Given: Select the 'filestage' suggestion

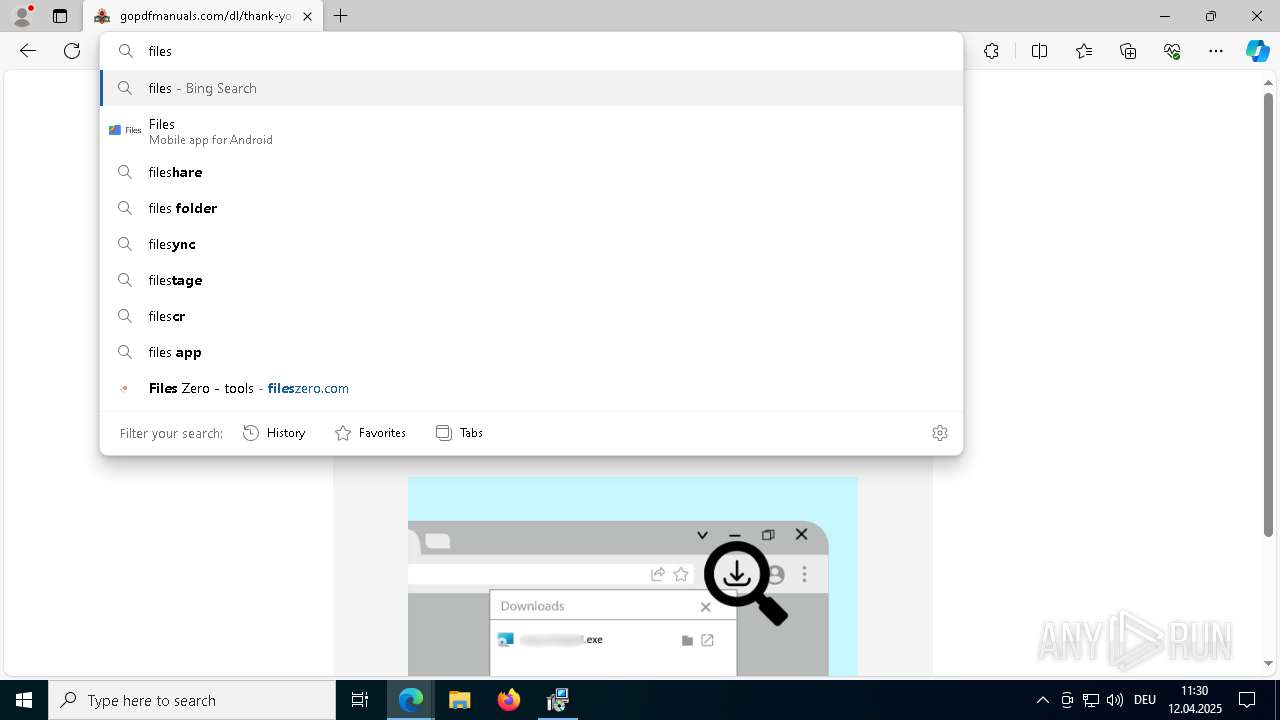Looking at the screenshot, I should pyautogui.click(x=531, y=280).
